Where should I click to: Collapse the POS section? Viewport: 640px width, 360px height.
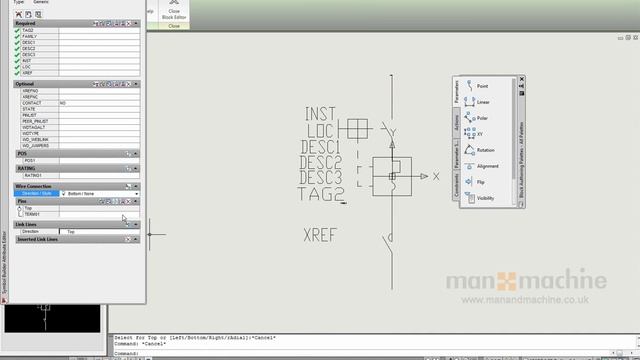[x=136, y=153]
